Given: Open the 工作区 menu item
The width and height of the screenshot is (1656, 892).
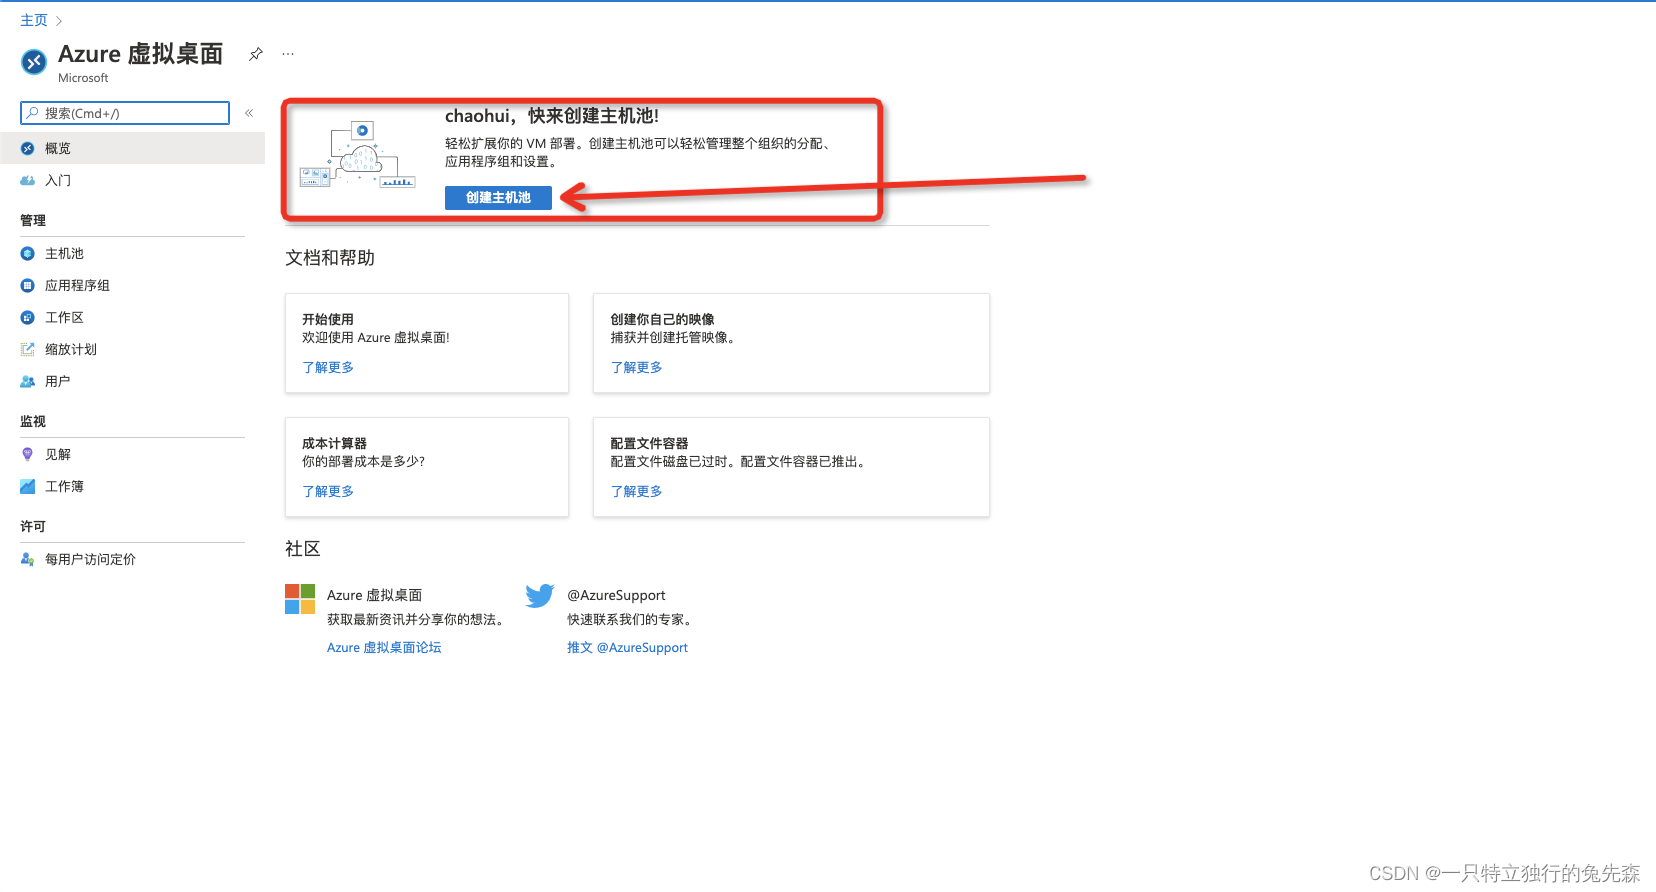Looking at the screenshot, I should tap(132, 317).
